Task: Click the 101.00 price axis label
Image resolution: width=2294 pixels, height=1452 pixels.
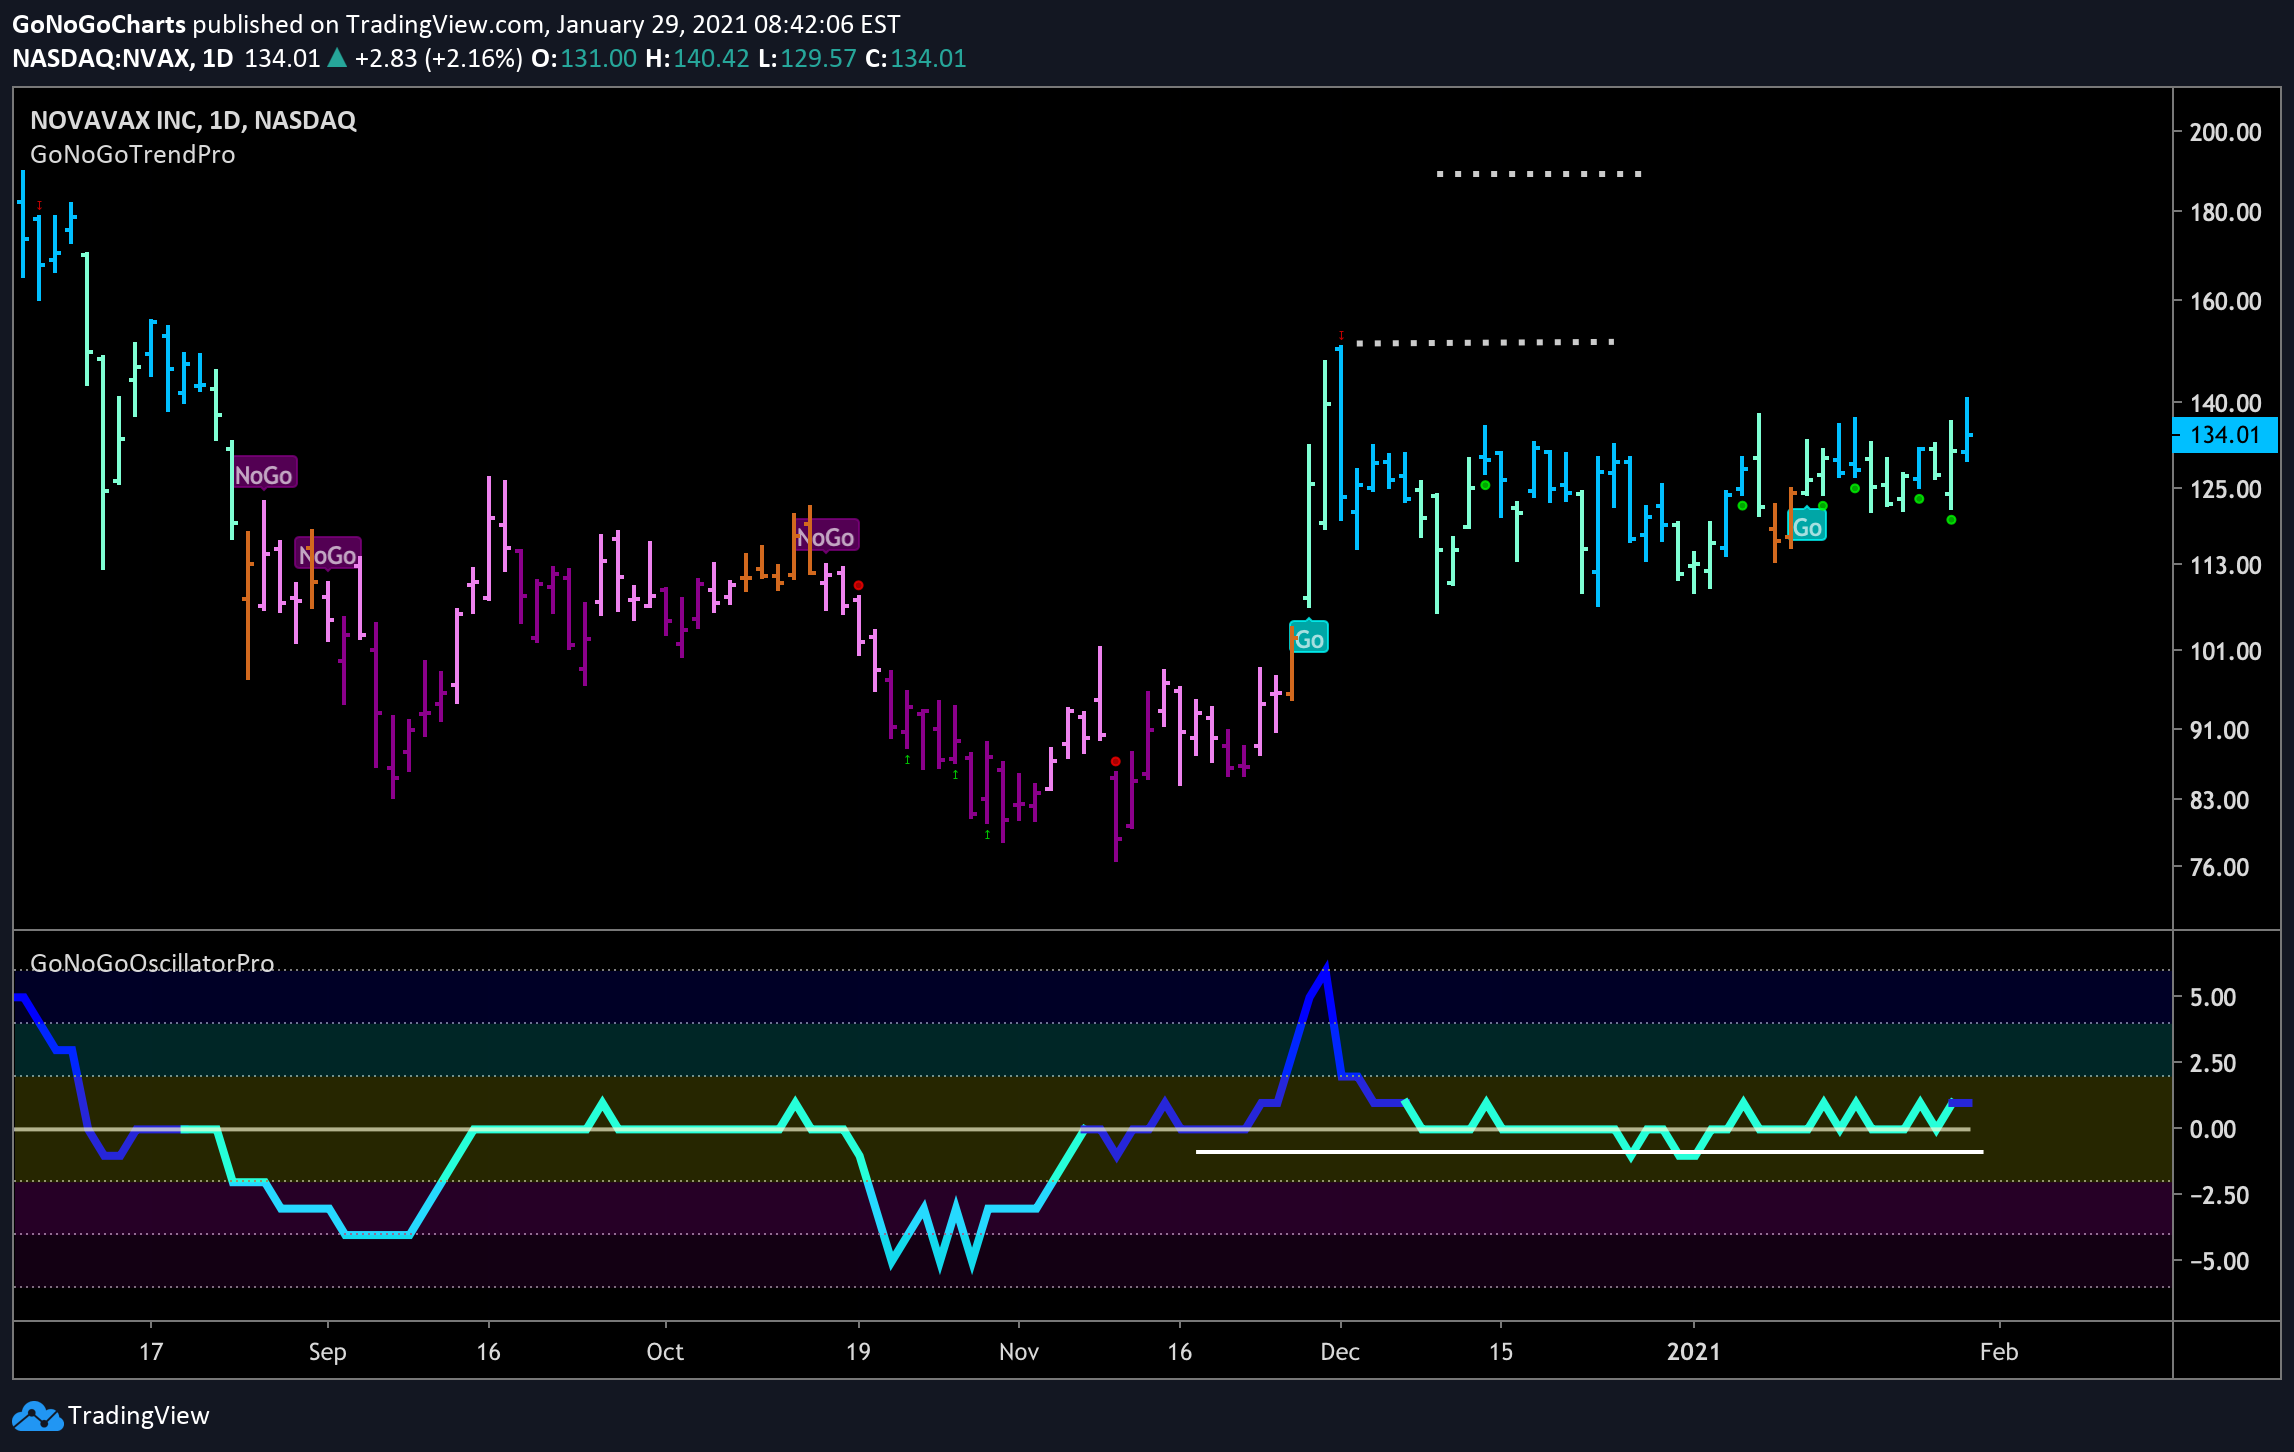Action: (2225, 651)
